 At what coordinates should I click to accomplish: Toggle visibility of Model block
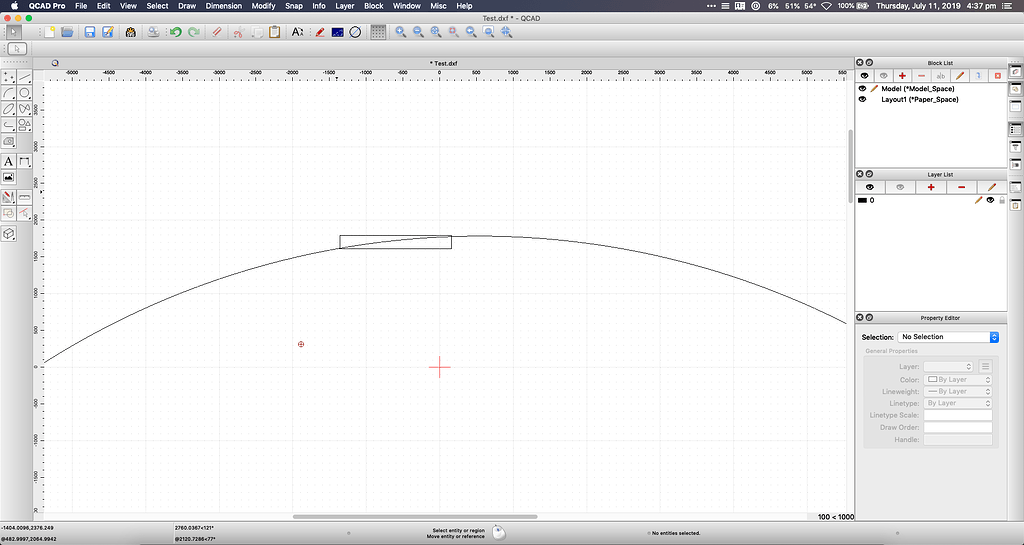[x=863, y=89]
